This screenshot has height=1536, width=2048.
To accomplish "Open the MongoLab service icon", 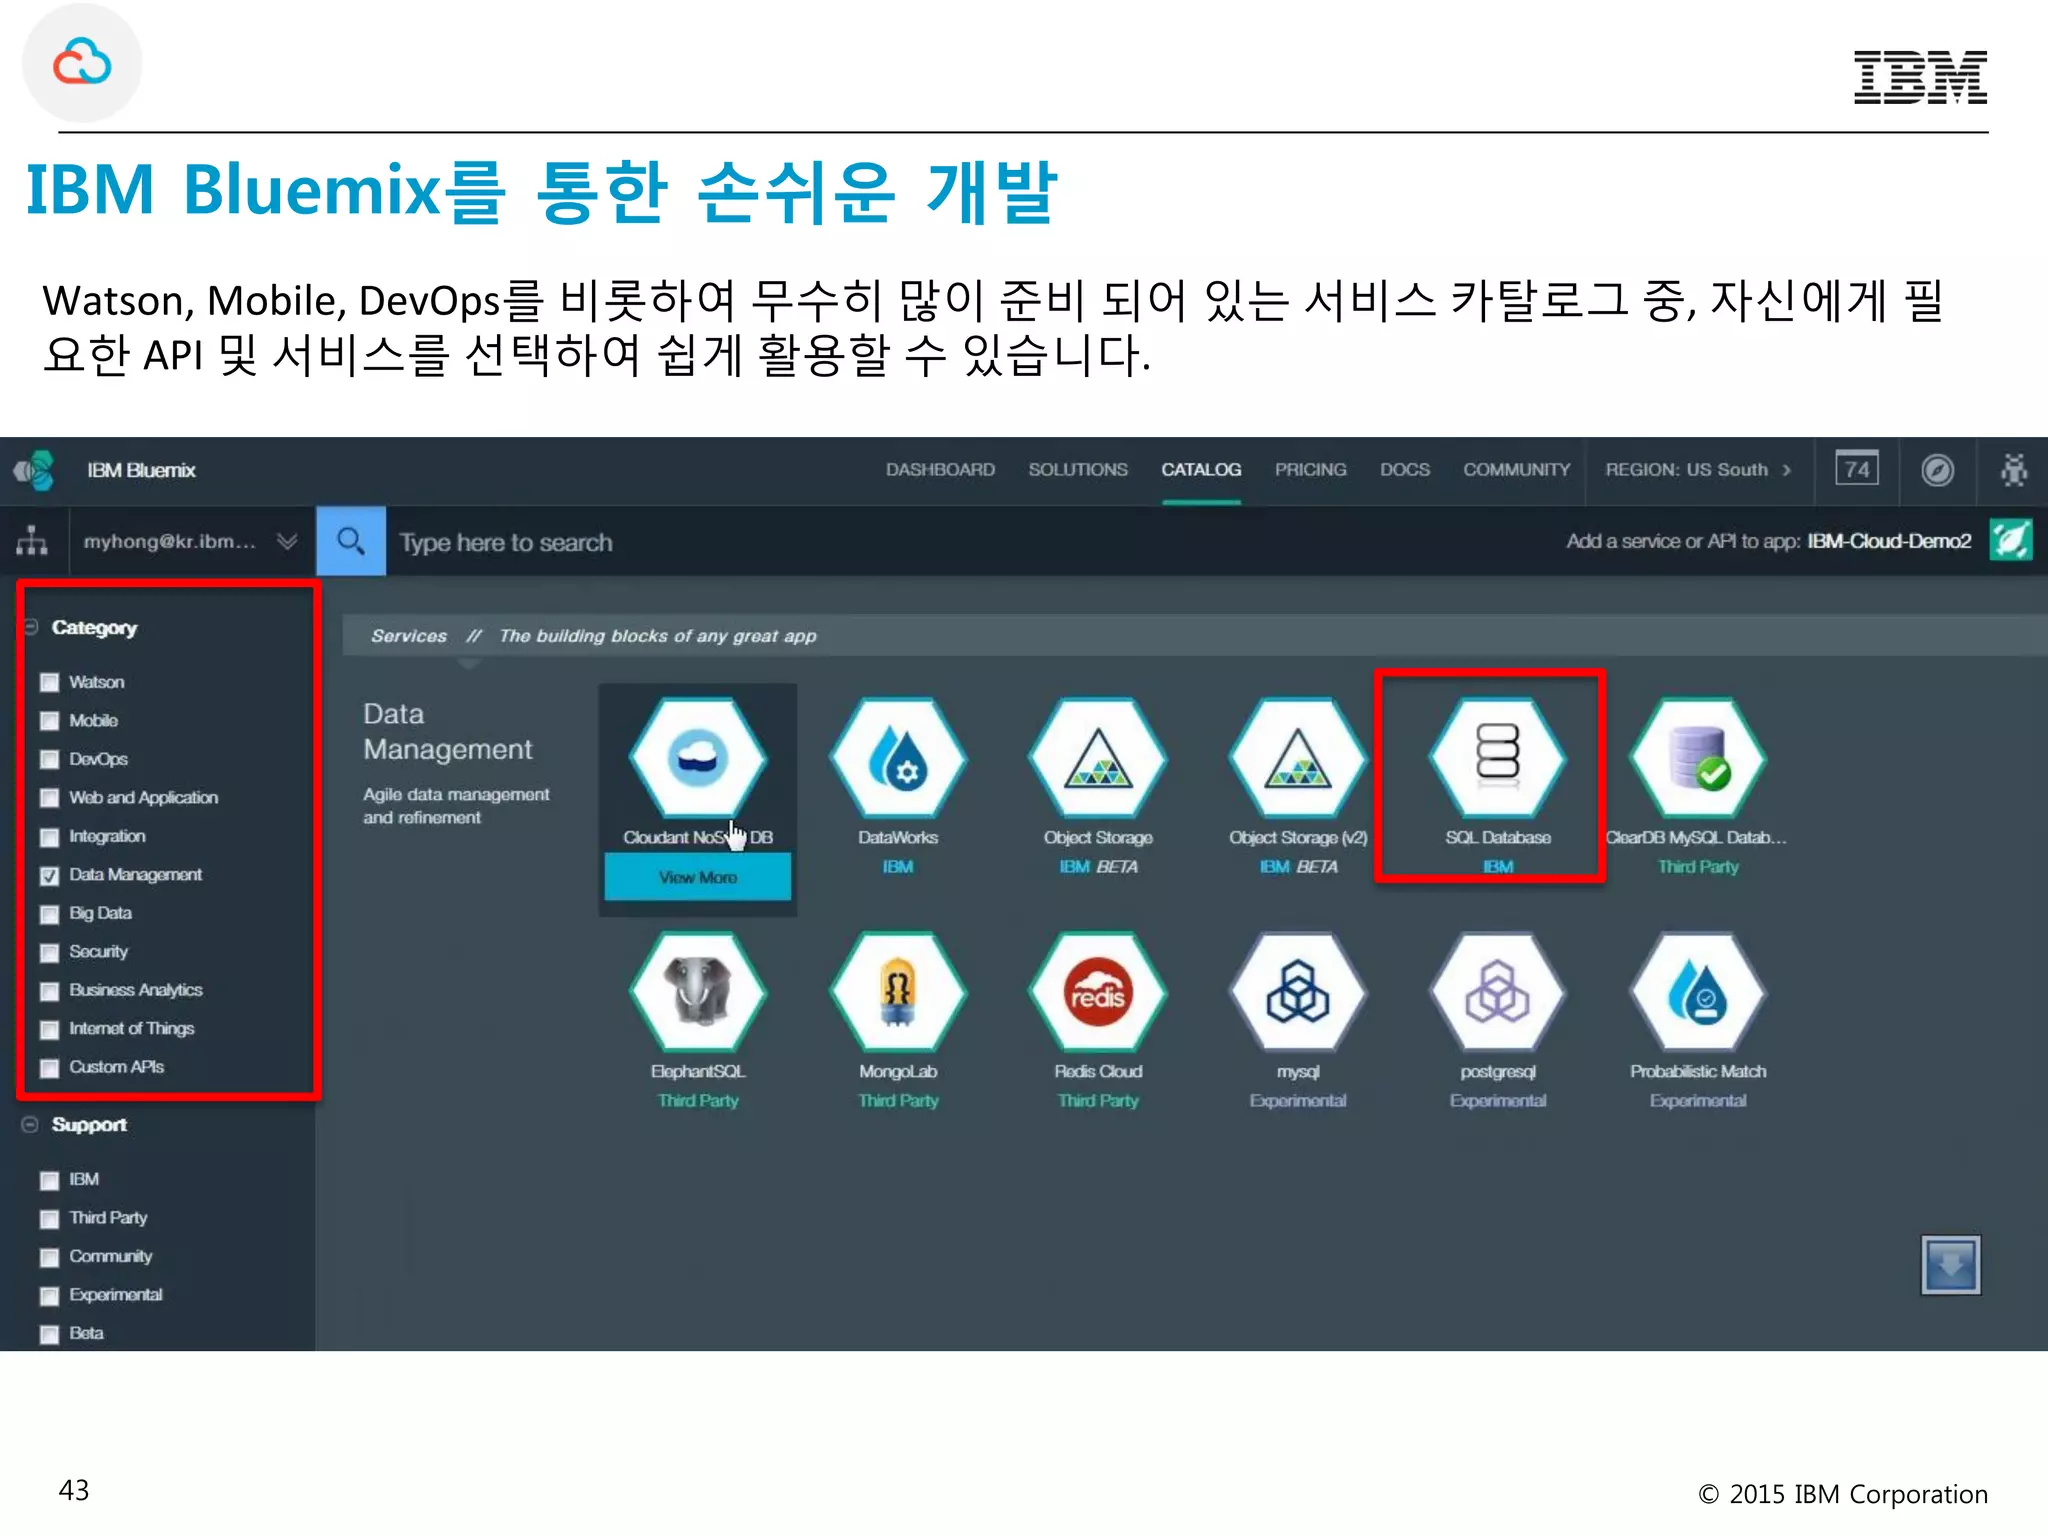I will coord(898,991).
